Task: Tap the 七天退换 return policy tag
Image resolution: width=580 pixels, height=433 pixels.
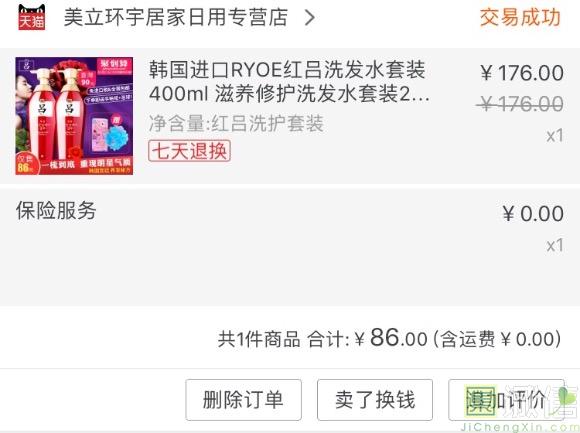Action: [x=189, y=150]
